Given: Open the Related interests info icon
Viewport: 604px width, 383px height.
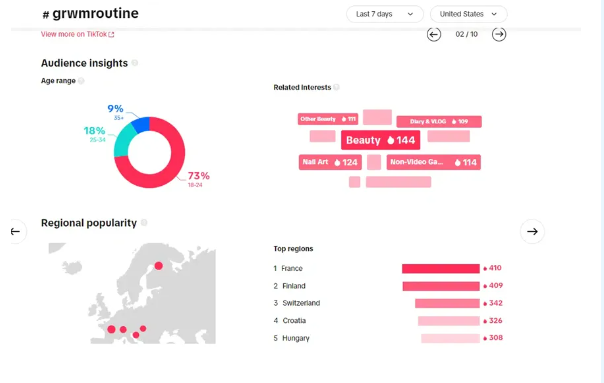Looking at the screenshot, I should 336,87.
